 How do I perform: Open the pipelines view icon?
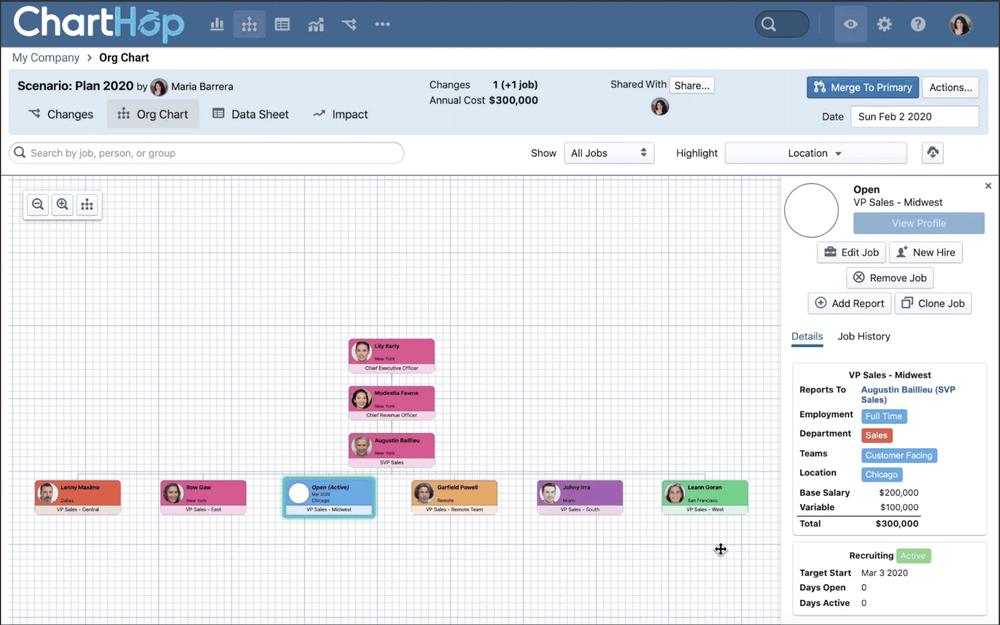click(348, 23)
